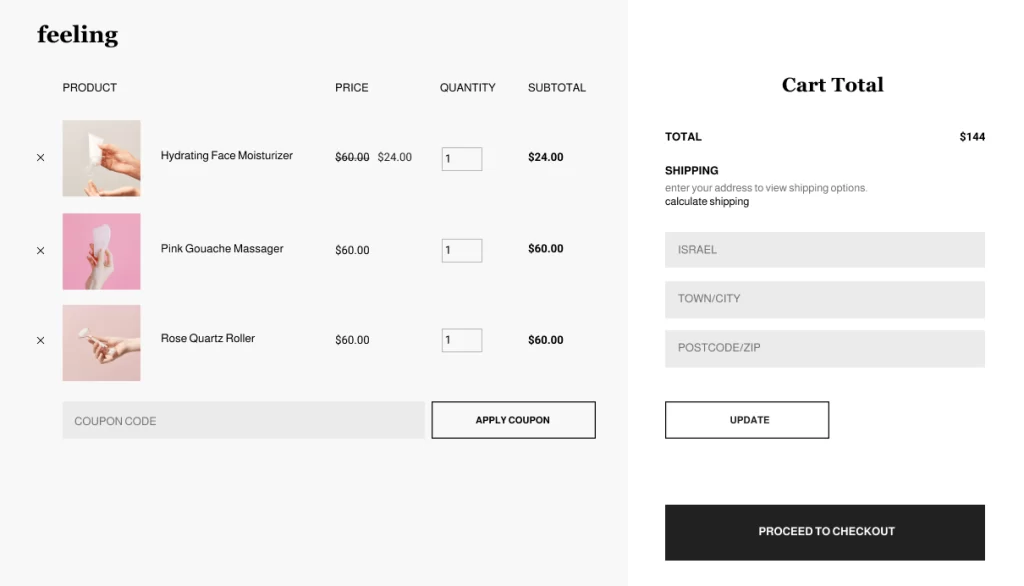Open Pink Gouache Massager product image

click(x=101, y=251)
